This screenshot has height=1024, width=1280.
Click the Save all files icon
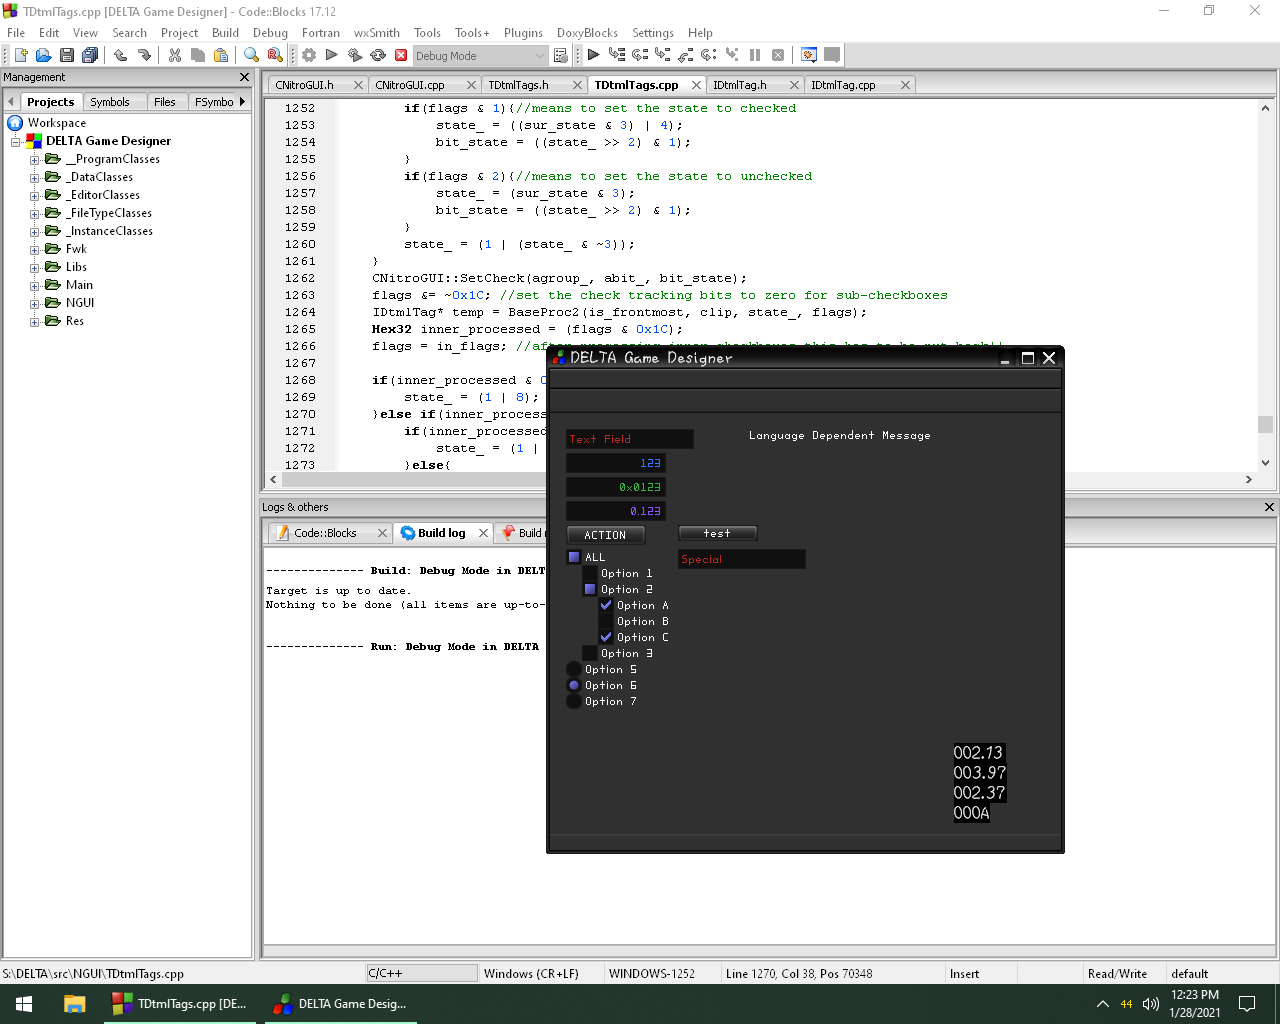click(90, 56)
